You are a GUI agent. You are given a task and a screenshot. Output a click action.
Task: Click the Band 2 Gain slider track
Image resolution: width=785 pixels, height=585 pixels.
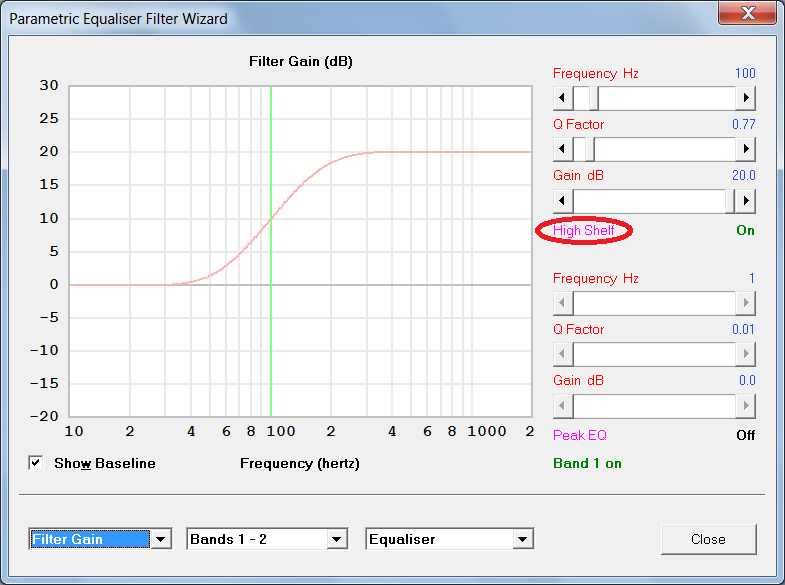(x=654, y=406)
